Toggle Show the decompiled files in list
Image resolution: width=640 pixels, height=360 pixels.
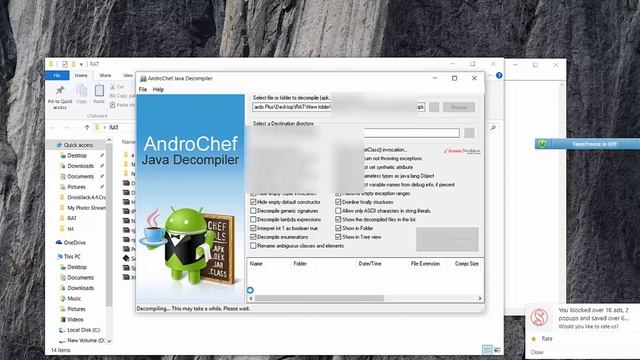[338, 220]
